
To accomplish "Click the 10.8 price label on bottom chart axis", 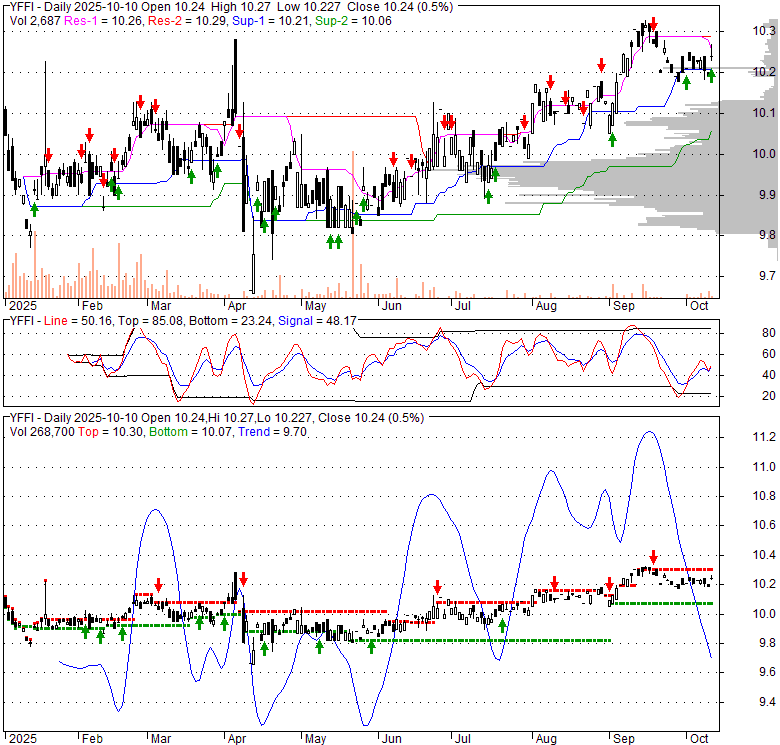I will coord(764,496).
